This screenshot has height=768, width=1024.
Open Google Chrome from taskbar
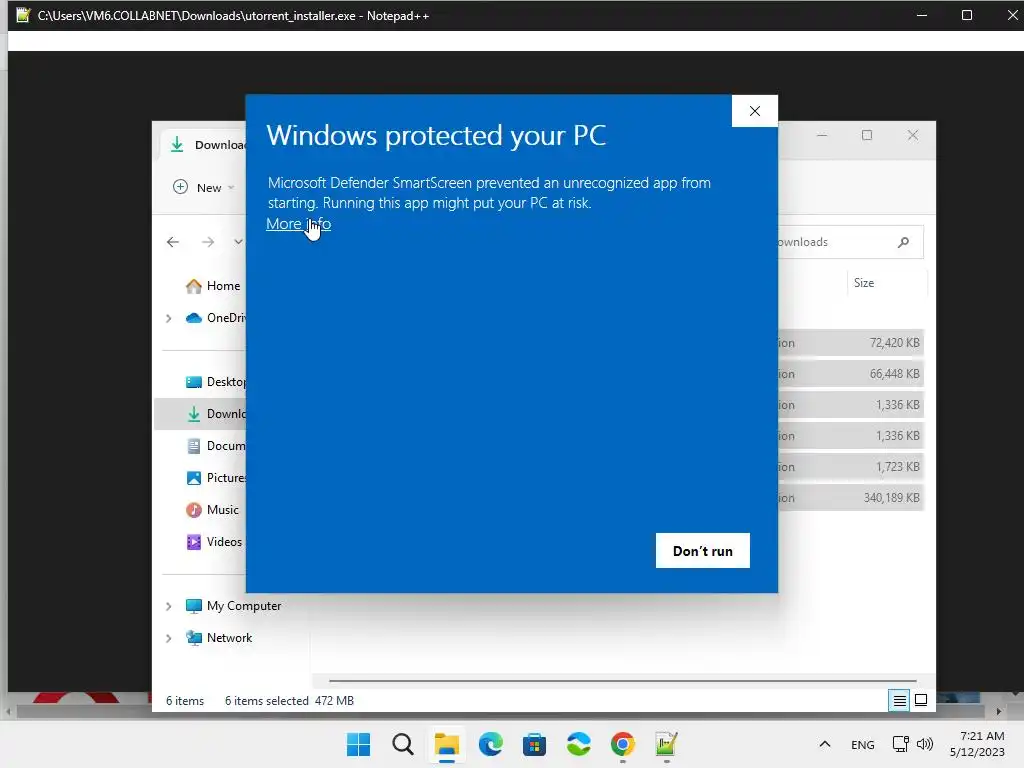point(622,744)
